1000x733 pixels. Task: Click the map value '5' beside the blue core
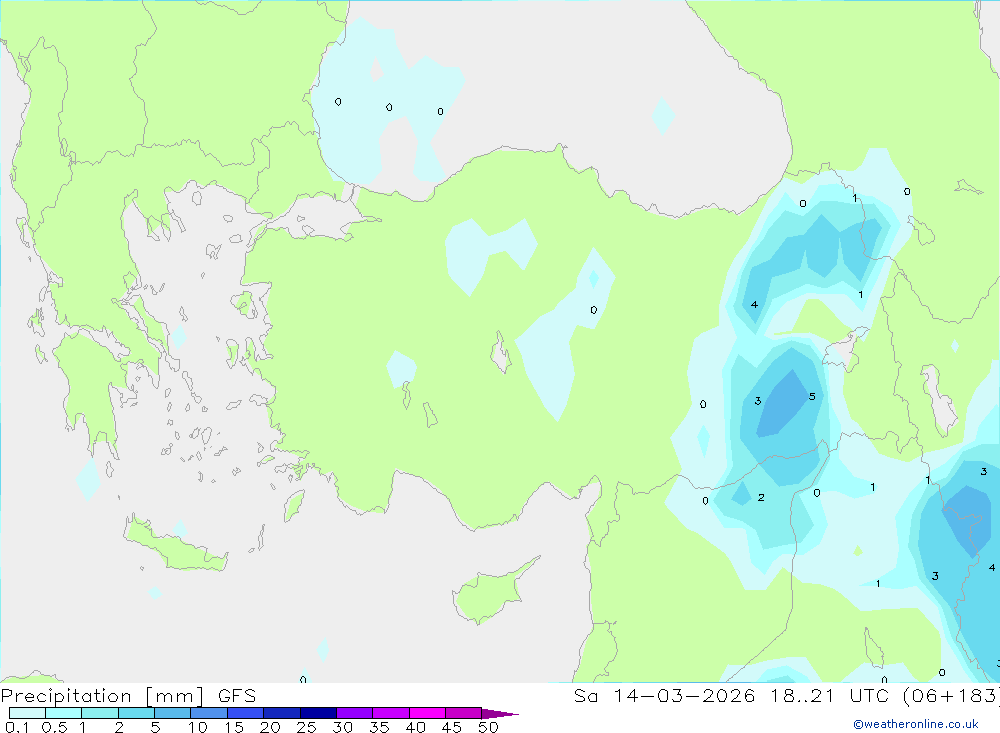pos(812,396)
